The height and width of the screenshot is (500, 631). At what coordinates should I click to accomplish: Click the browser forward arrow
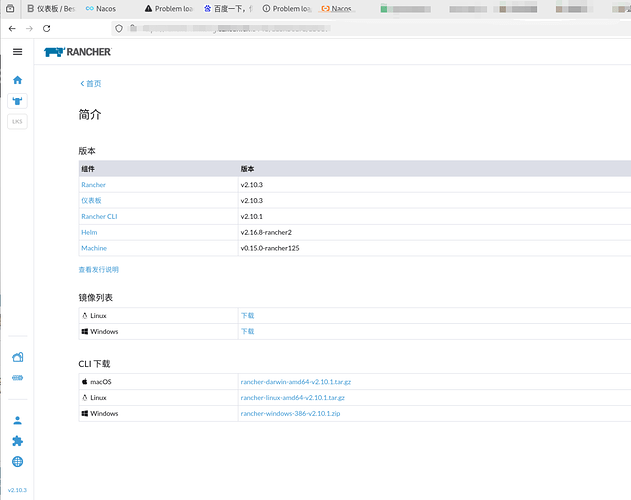tap(29, 29)
